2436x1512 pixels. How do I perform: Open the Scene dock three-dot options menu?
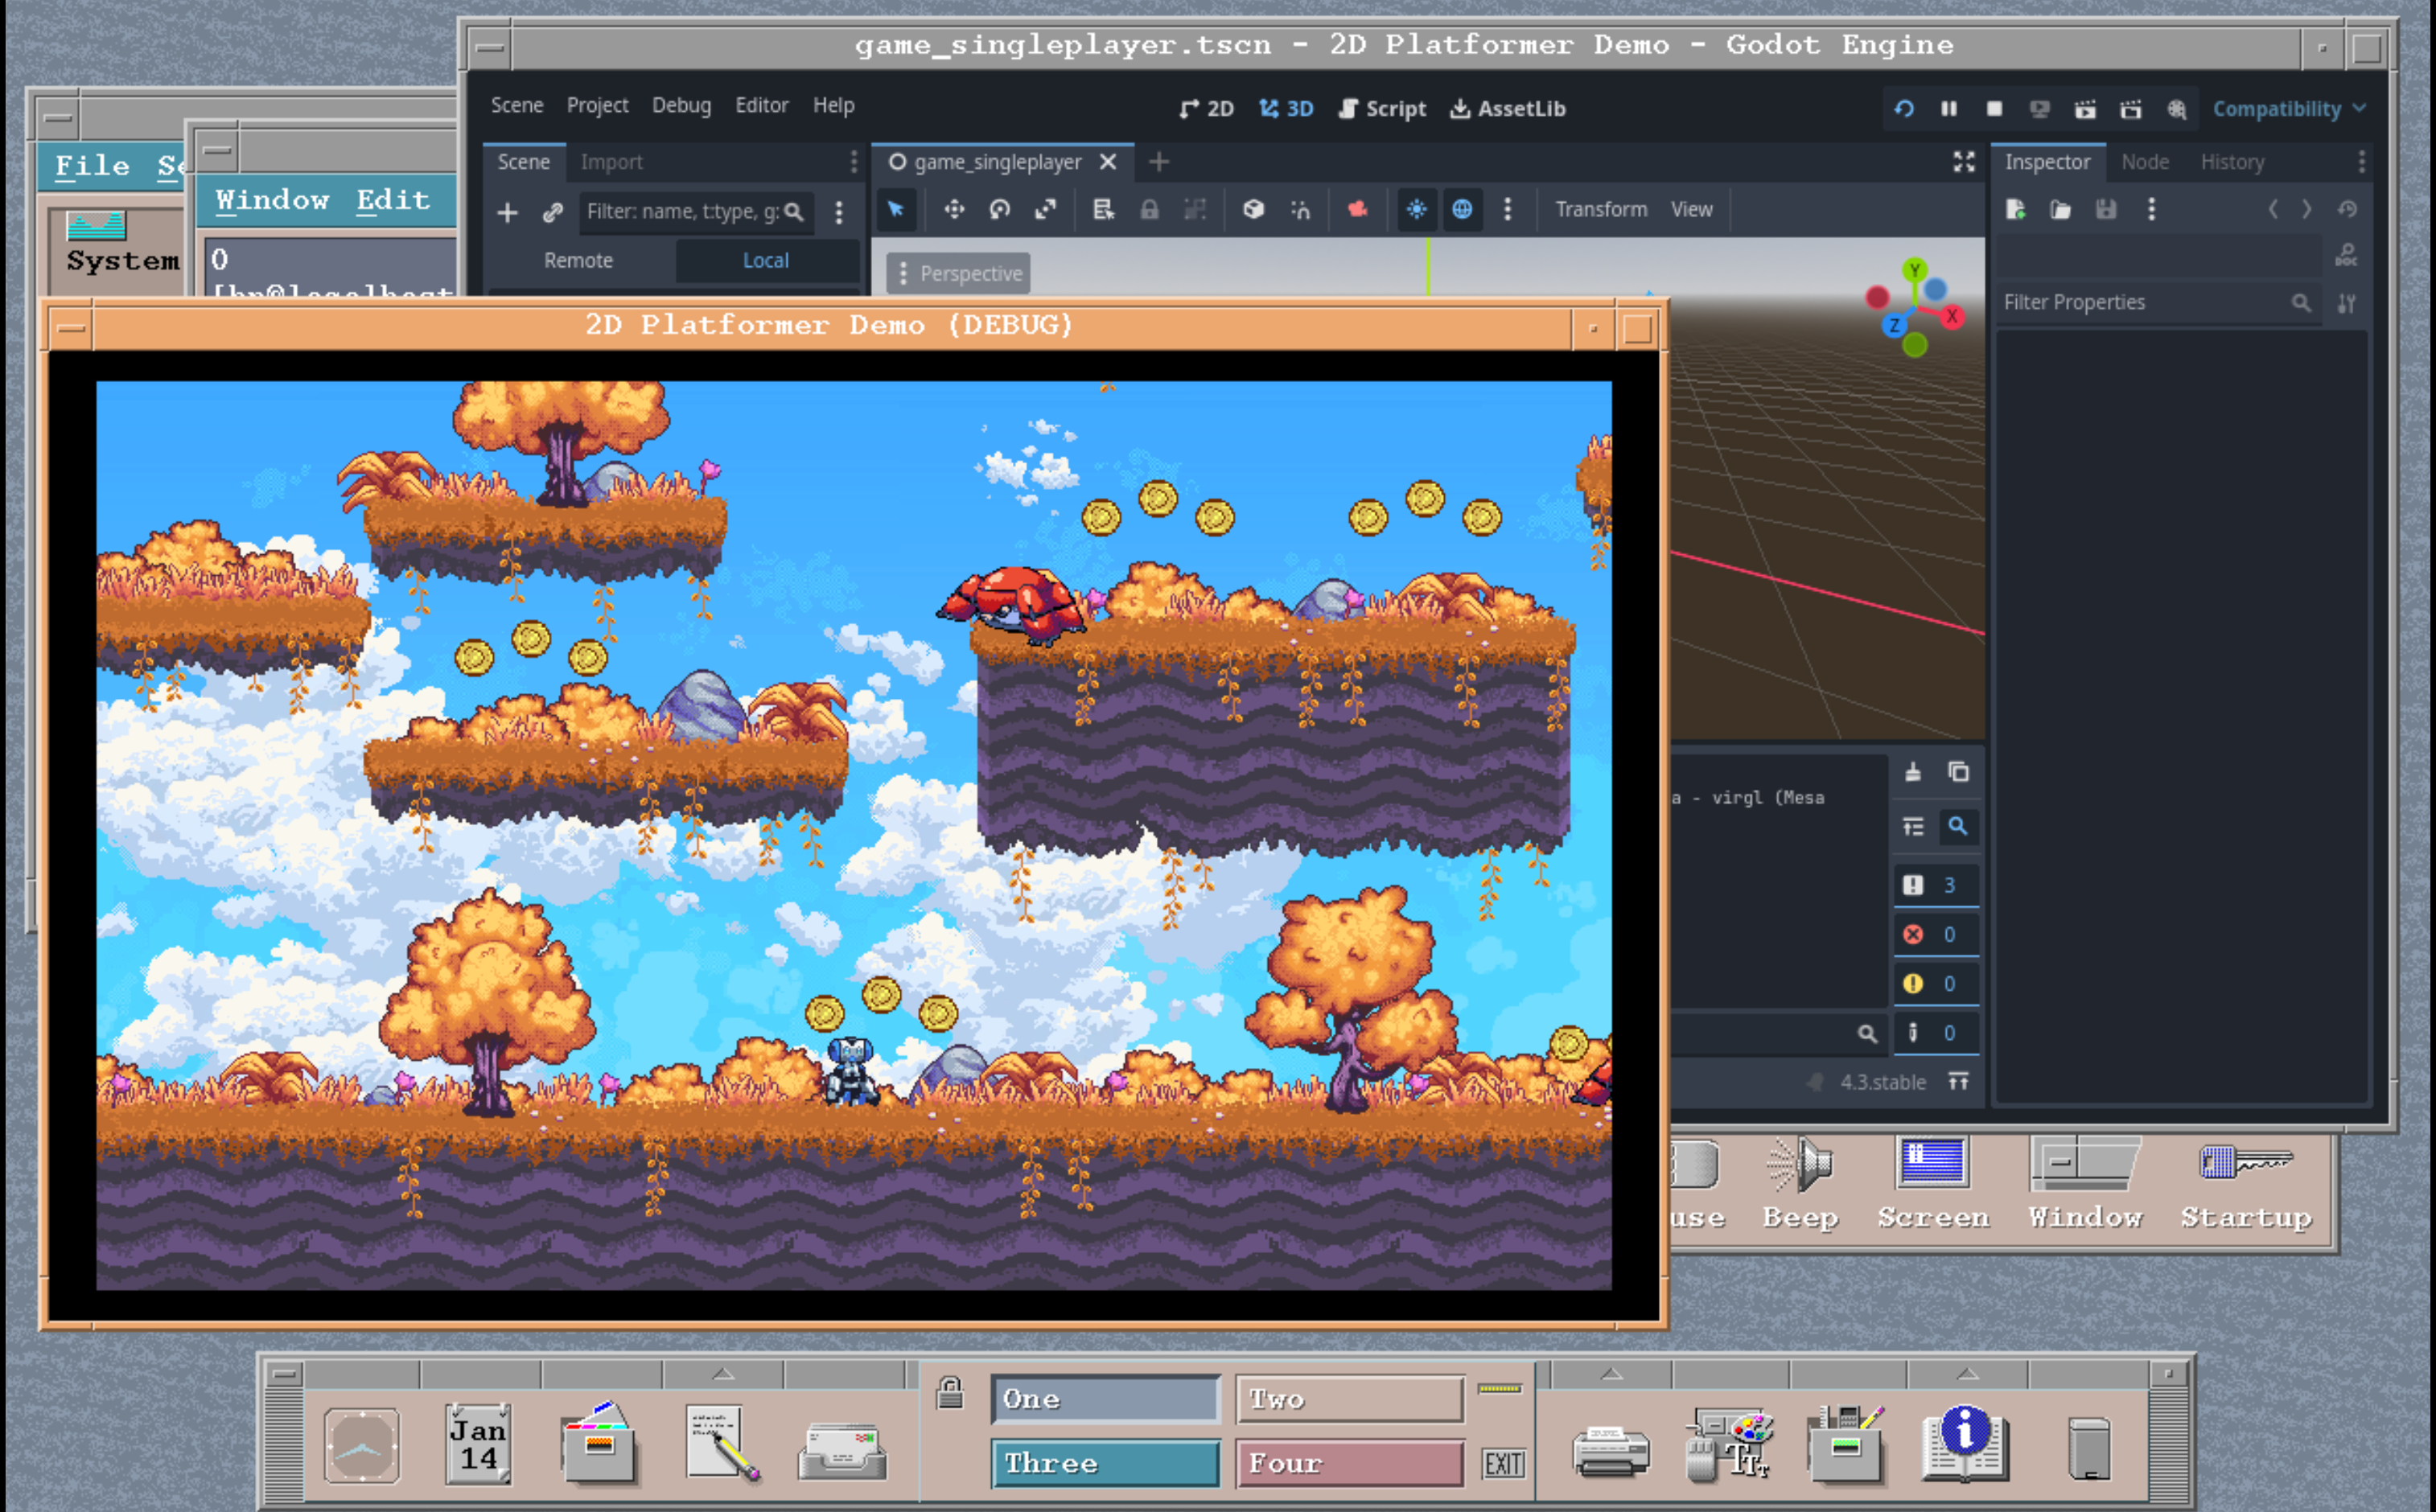[x=853, y=162]
